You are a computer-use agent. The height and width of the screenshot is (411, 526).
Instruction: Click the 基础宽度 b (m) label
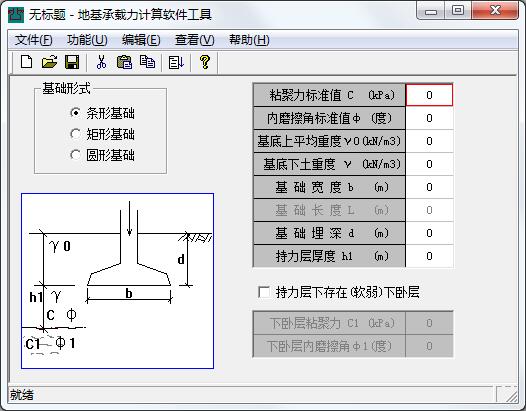[x=329, y=187]
